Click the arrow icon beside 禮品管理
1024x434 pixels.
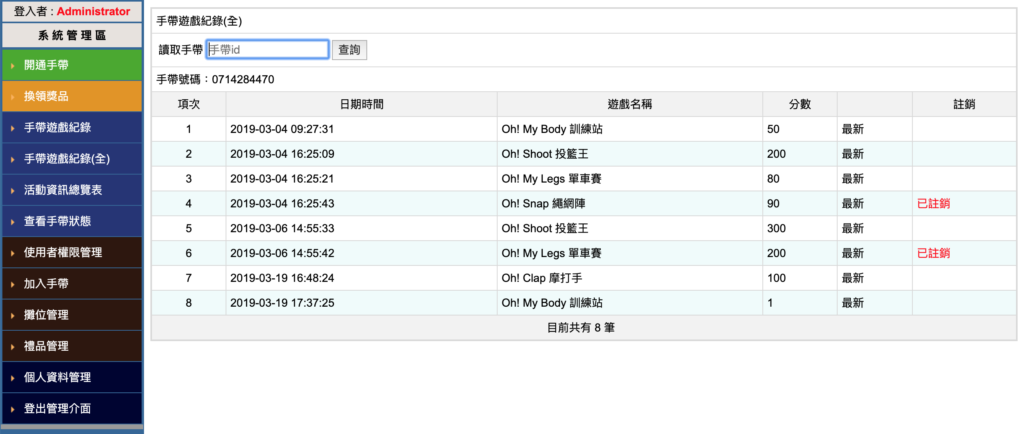(x=12, y=347)
